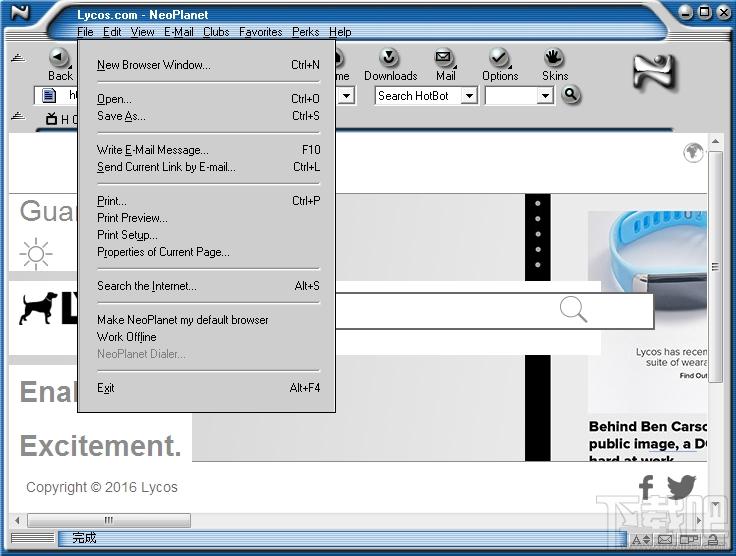Choose Search the Internet... entry
The image size is (736, 556).
[x=208, y=286]
